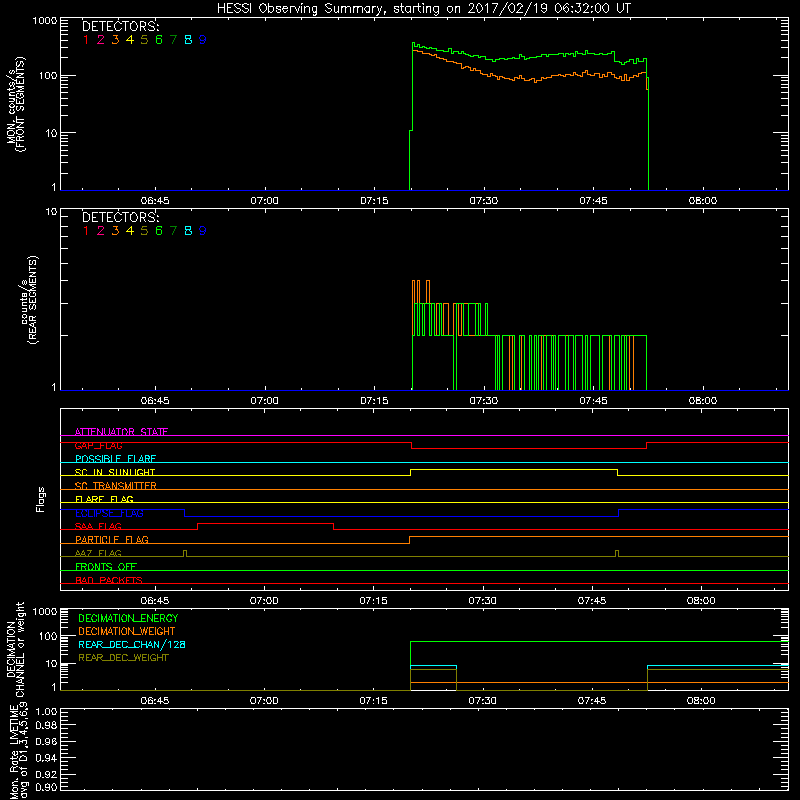This screenshot has height=800, width=800.
Task: Click the DECIMATION CHANNEL or weight axis label
Action: coord(15,649)
